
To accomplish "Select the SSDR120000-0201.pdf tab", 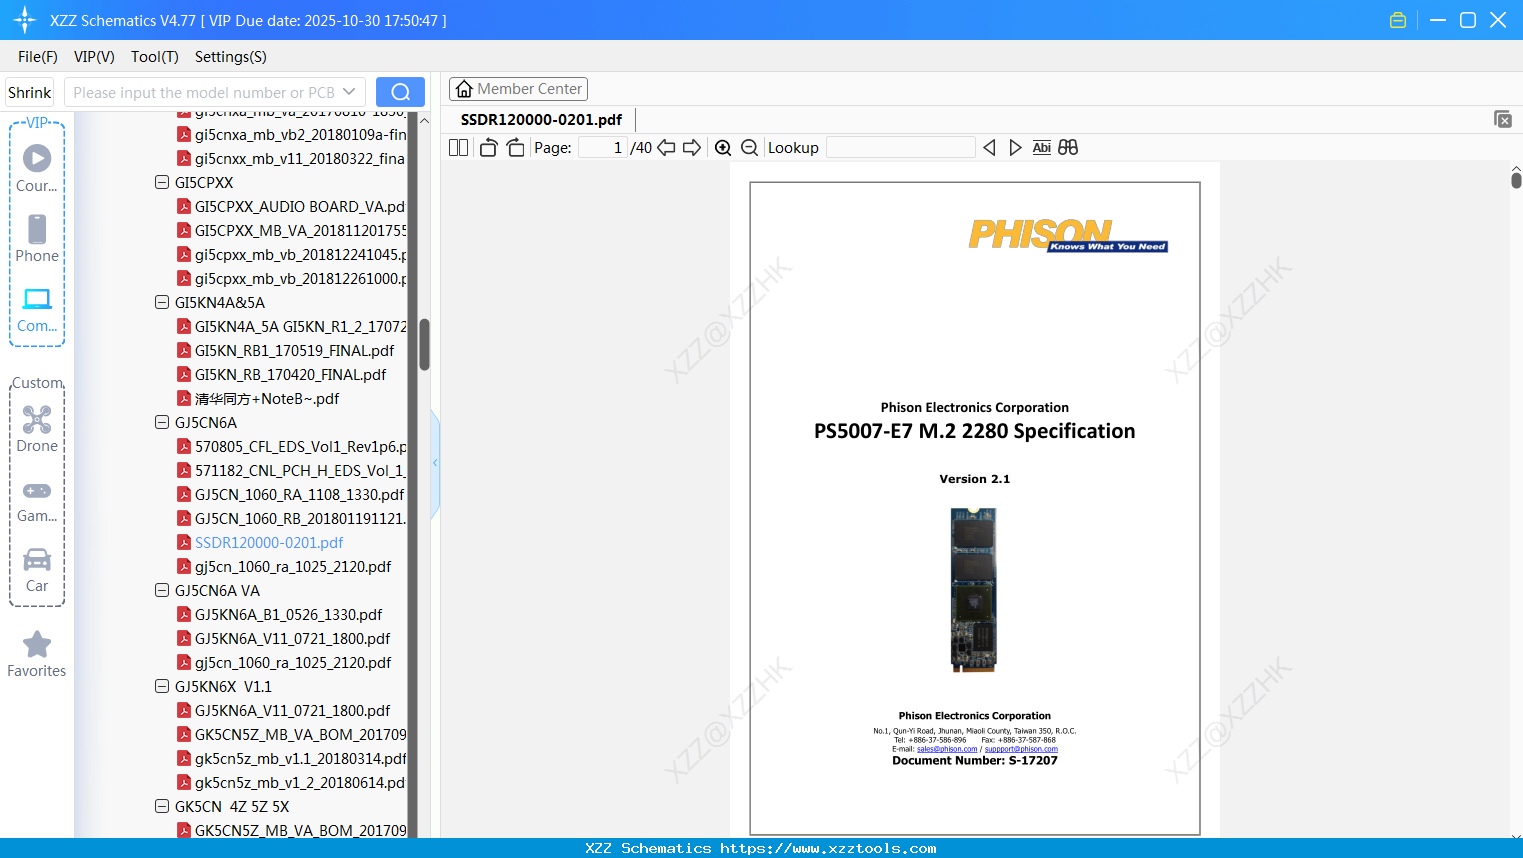I will click(541, 120).
